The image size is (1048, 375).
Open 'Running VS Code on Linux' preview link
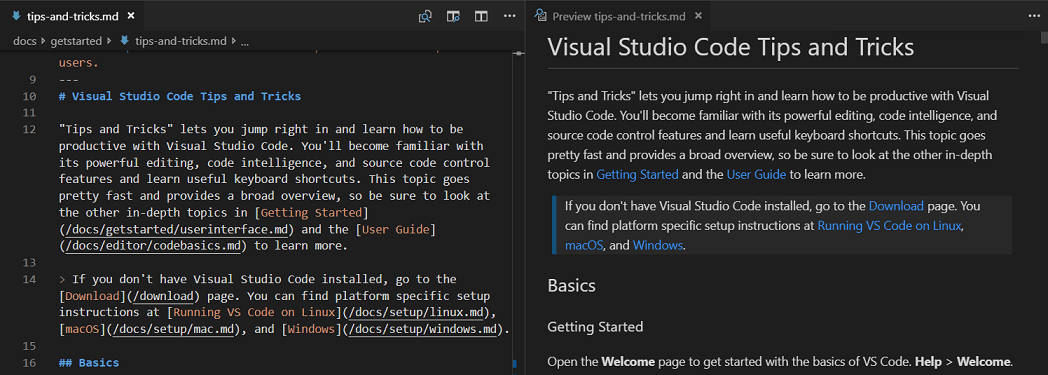(x=890, y=225)
